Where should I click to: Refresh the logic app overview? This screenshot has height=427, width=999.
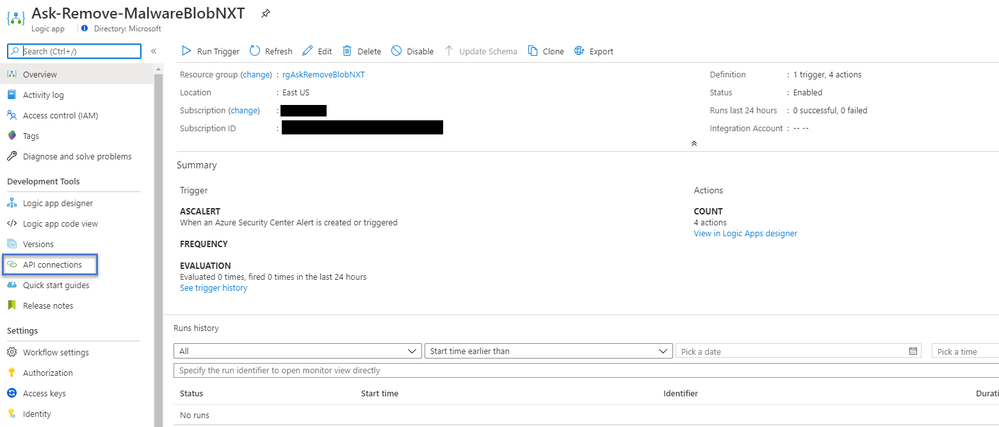point(271,52)
